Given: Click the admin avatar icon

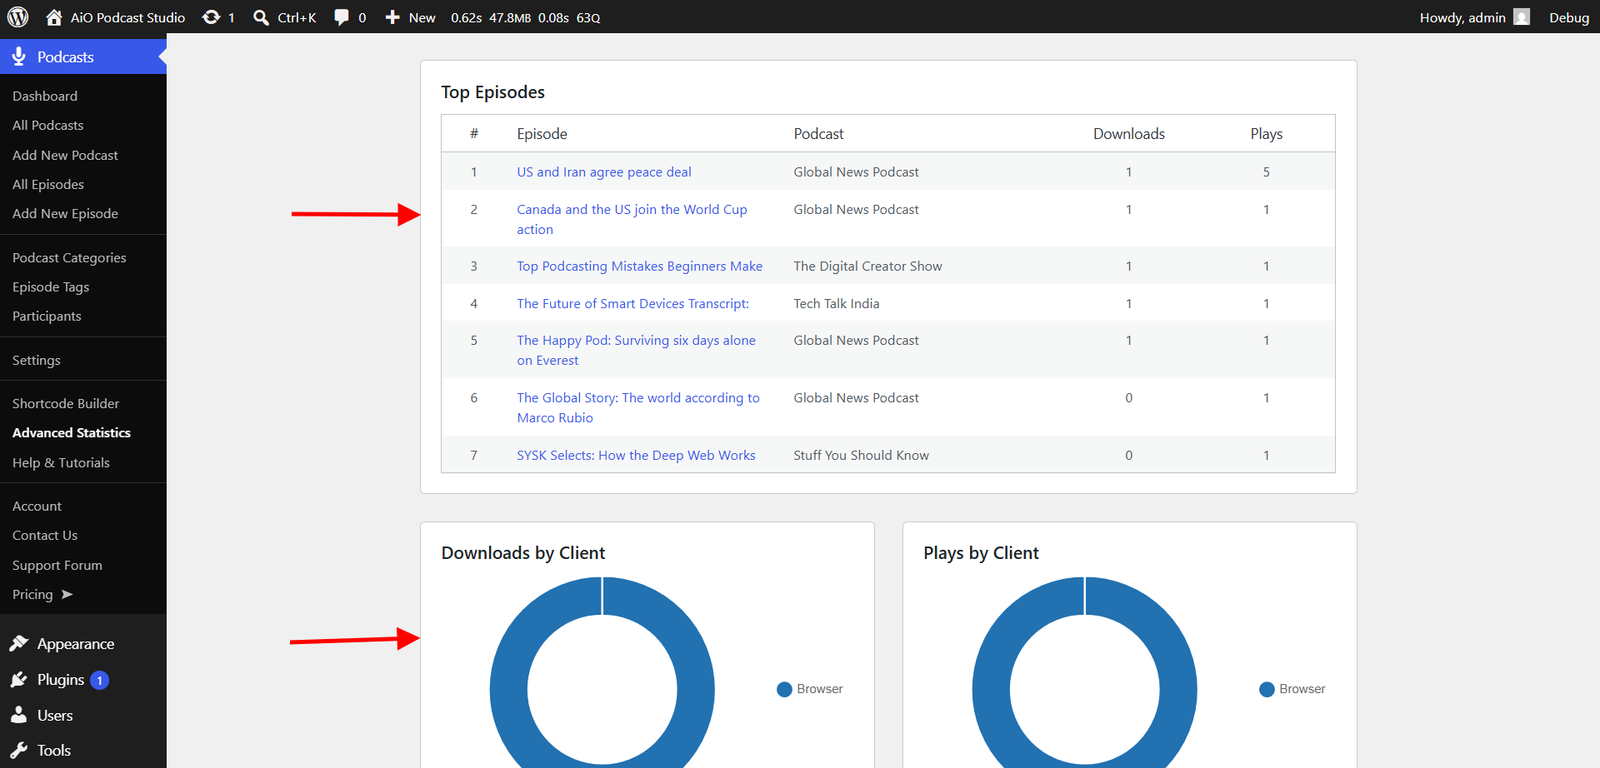Looking at the screenshot, I should pos(1522,17).
